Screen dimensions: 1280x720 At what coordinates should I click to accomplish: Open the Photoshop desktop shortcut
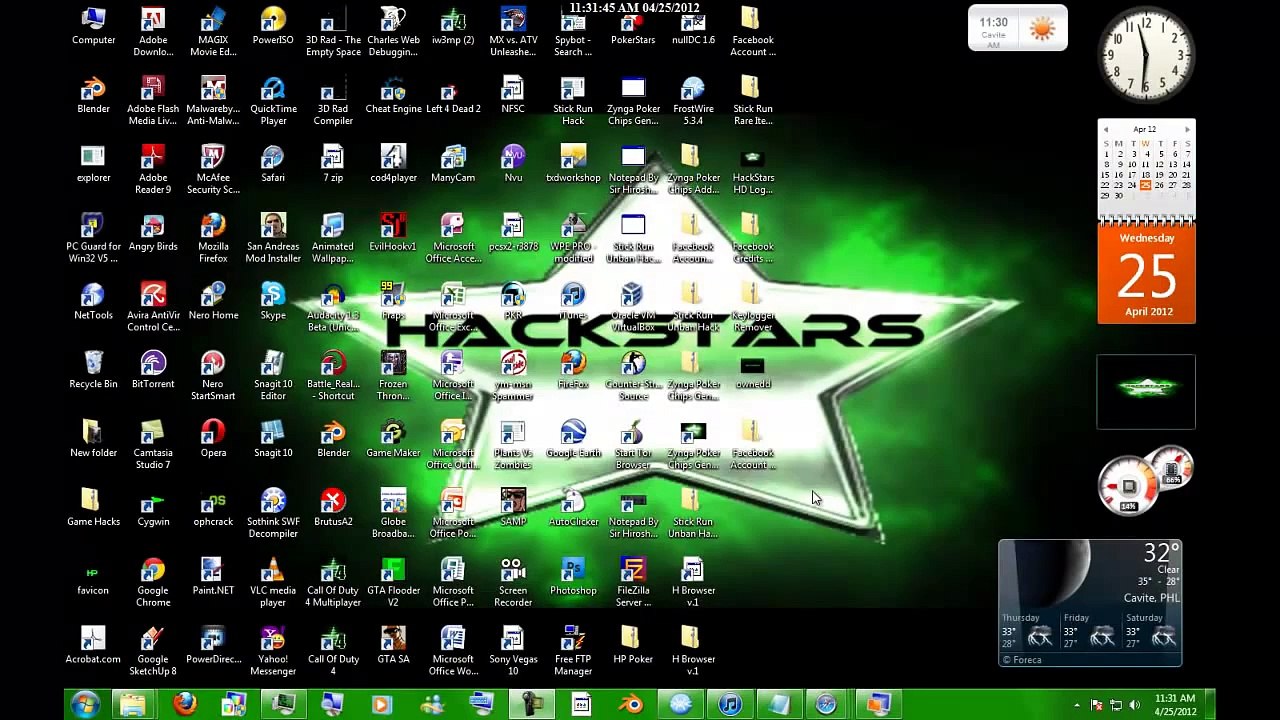tap(573, 578)
